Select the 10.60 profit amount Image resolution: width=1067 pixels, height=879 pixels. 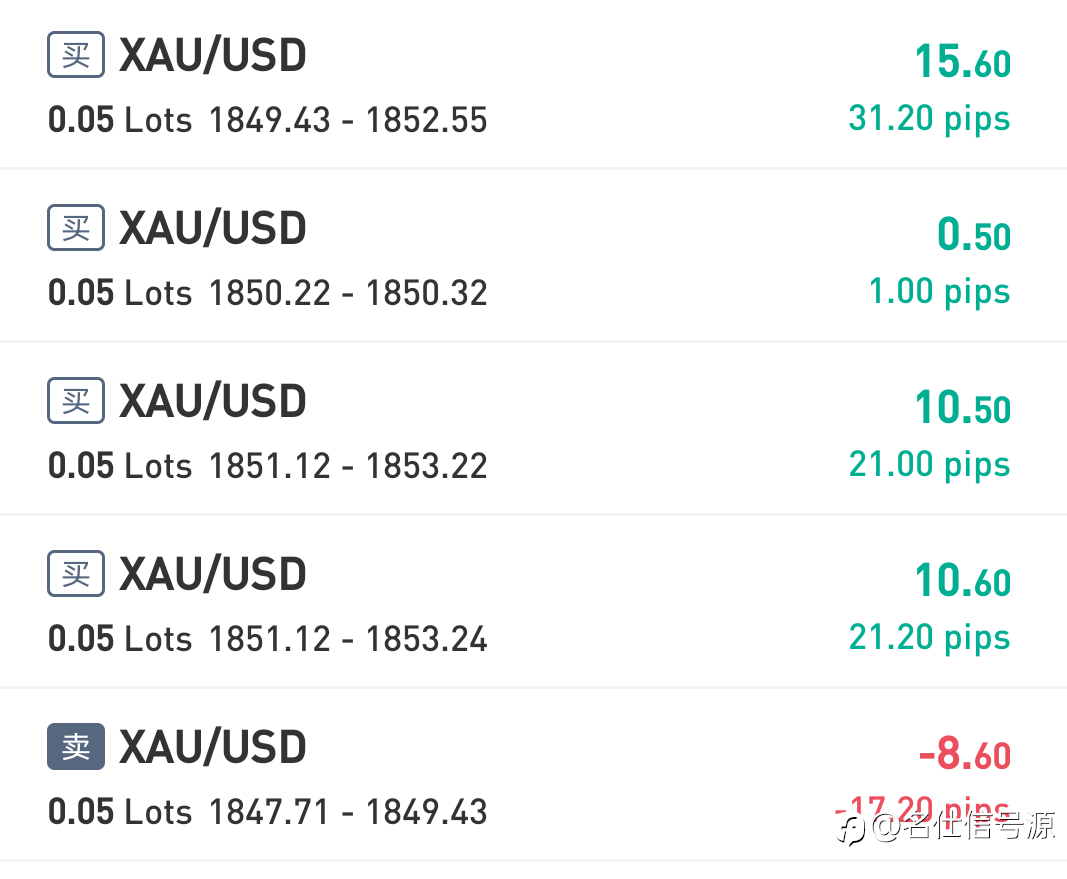pos(963,581)
